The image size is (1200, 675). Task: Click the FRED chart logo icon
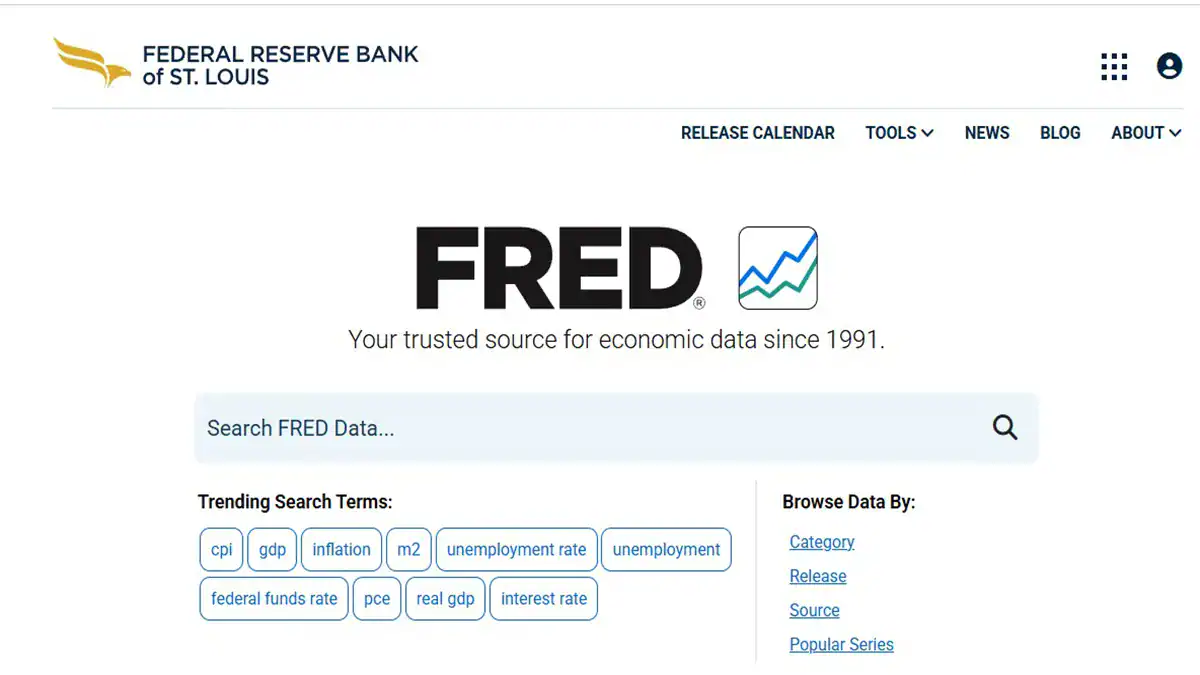tap(777, 267)
